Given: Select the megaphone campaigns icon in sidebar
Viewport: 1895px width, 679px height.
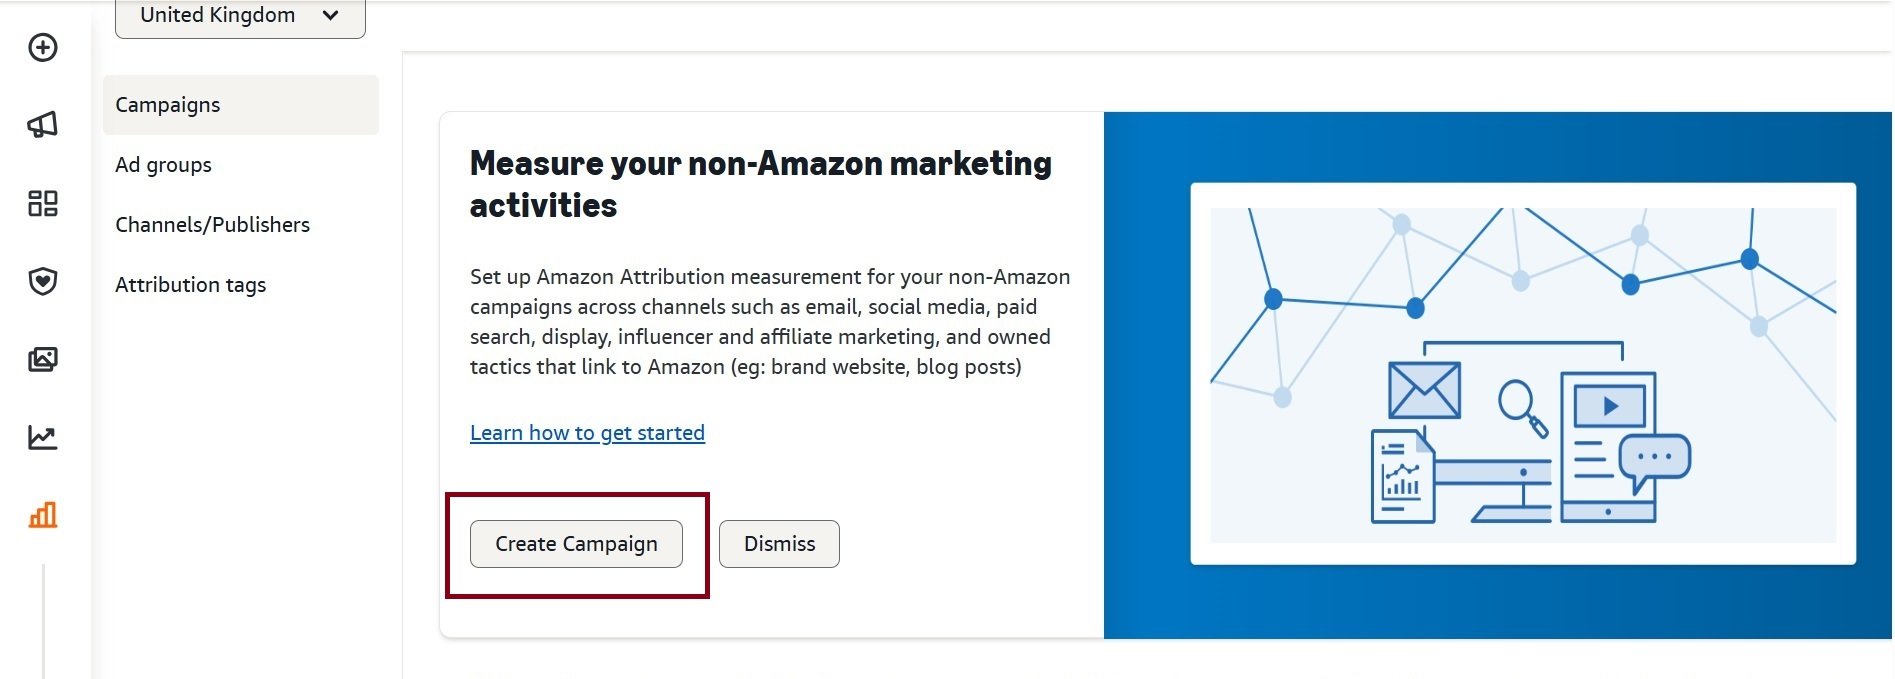Looking at the screenshot, I should coord(41,124).
